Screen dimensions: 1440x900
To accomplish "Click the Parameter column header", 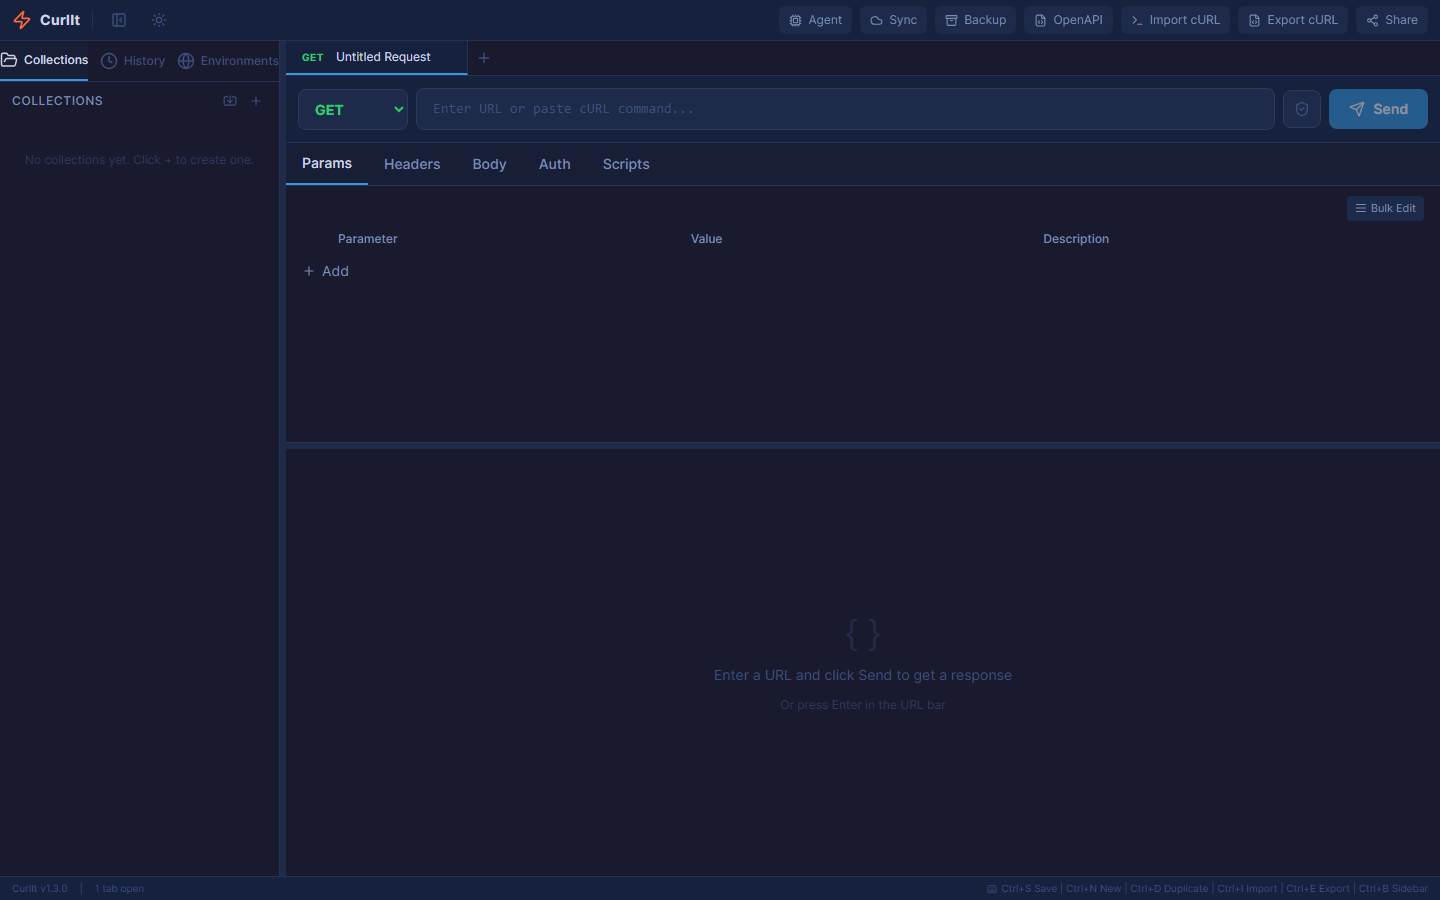I will [367, 239].
